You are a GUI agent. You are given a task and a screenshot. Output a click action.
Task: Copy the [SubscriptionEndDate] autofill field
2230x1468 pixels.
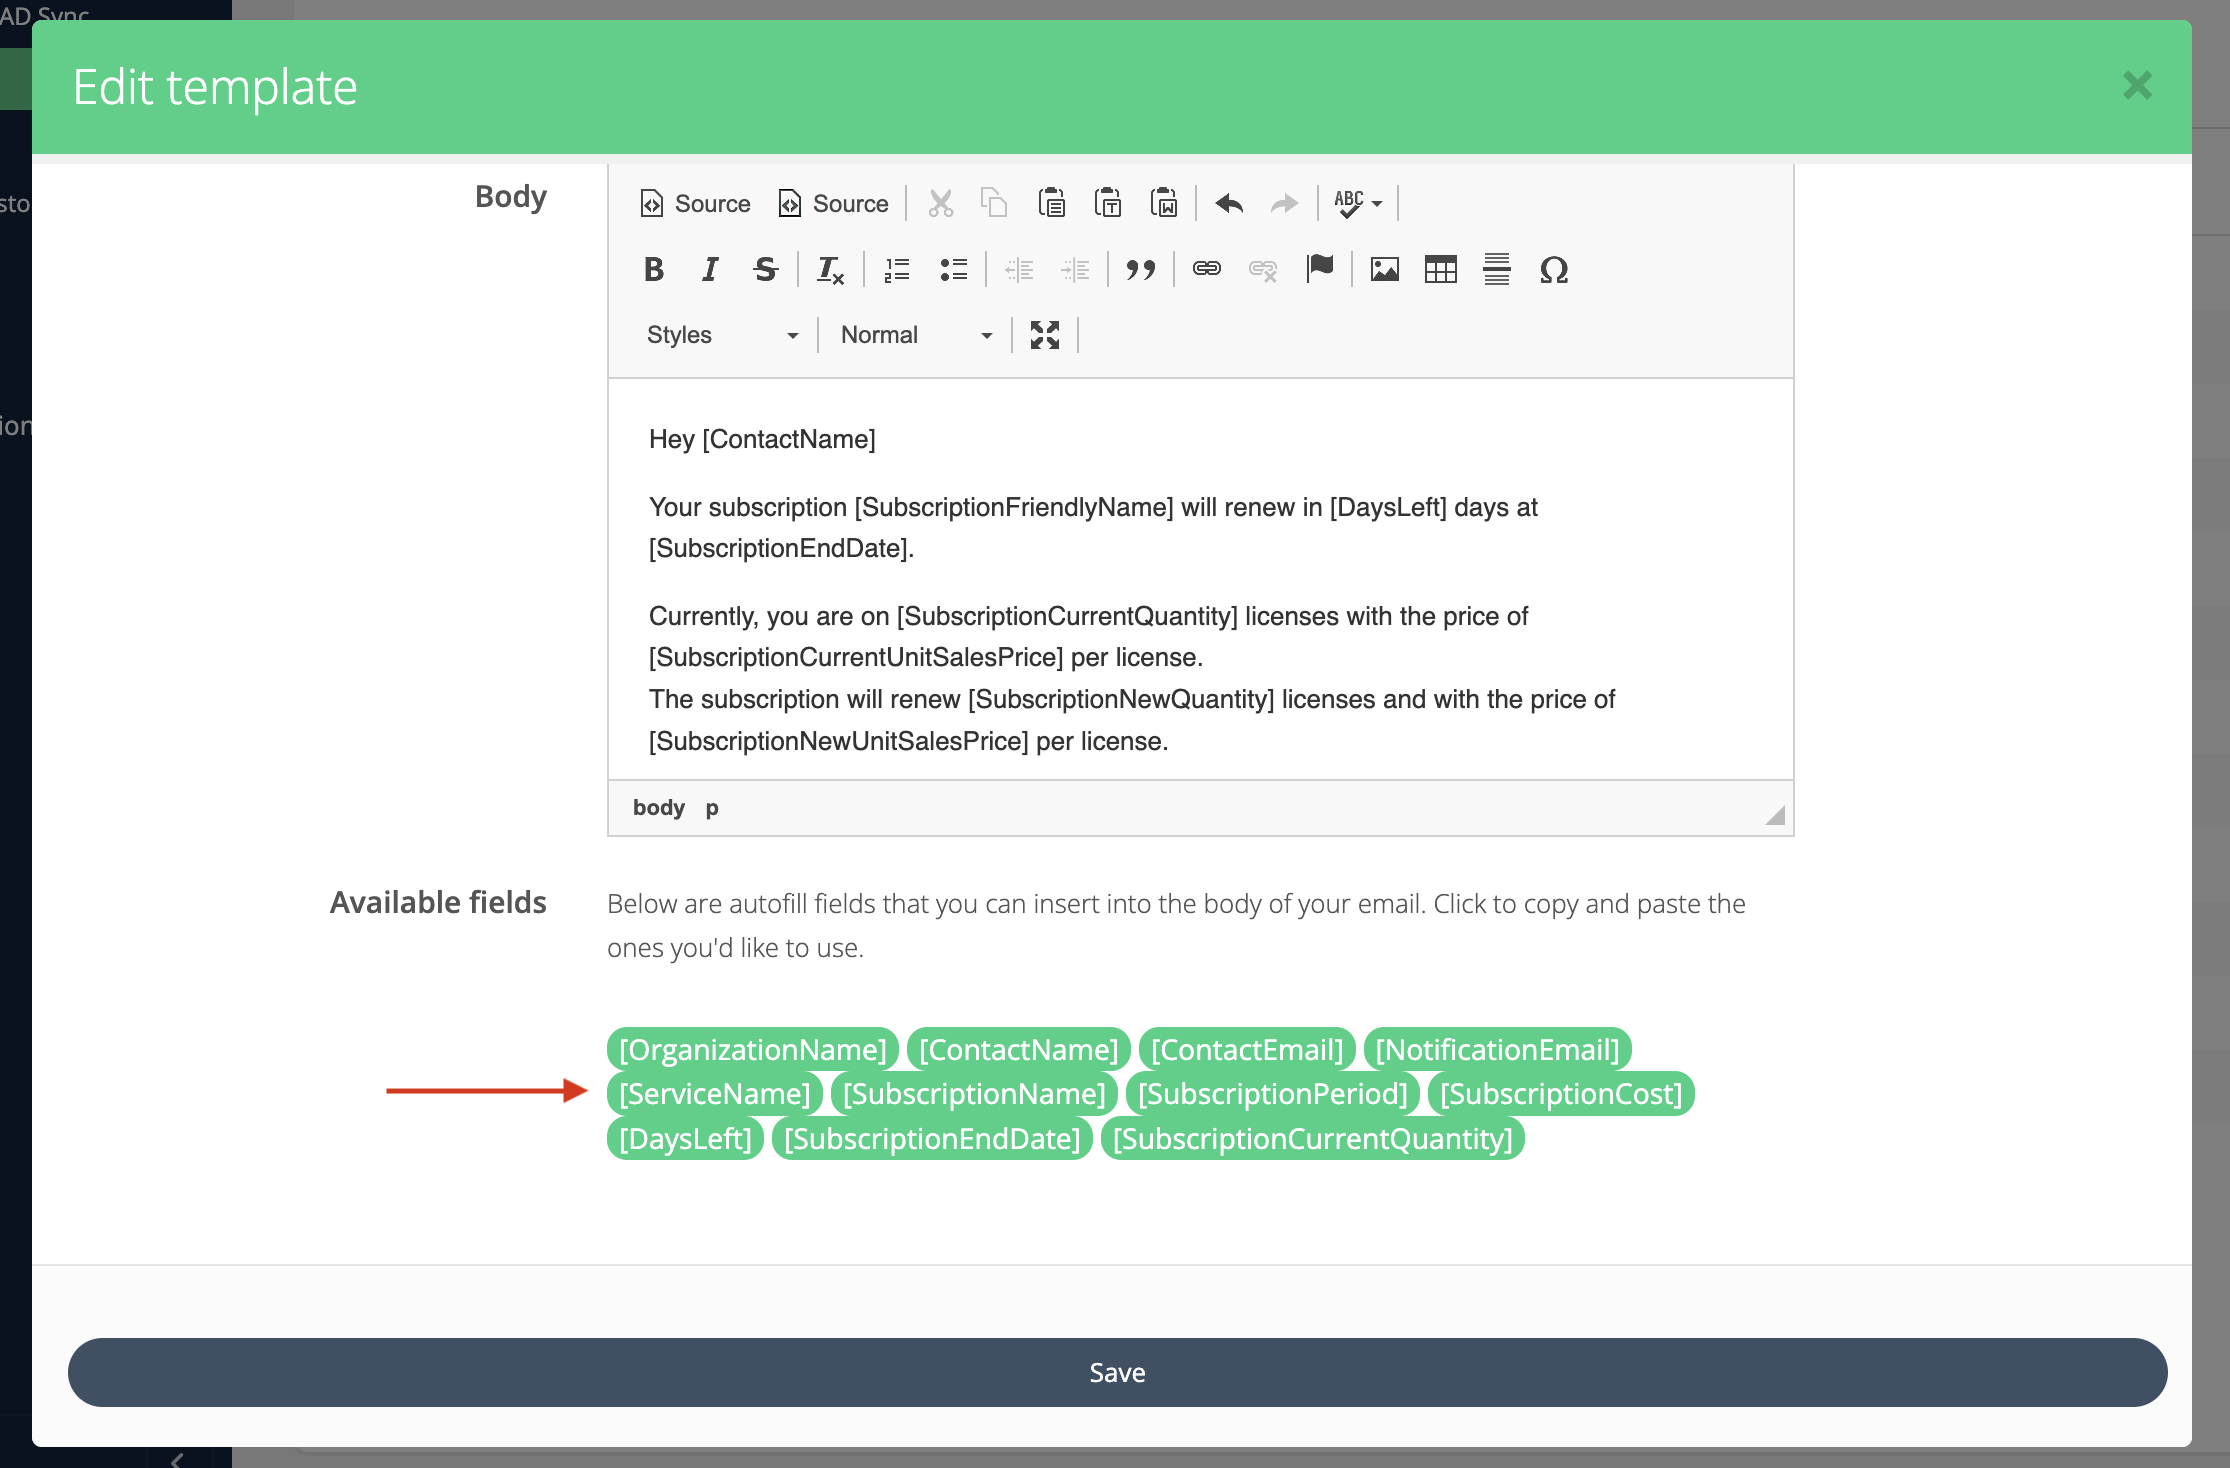[x=931, y=1138]
